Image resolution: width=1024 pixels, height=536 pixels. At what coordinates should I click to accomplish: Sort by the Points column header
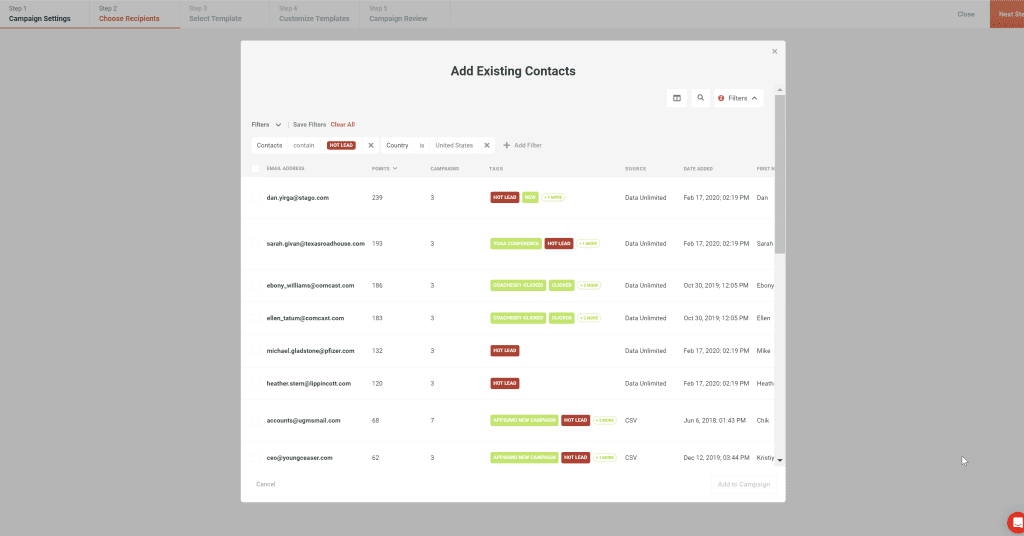pyautogui.click(x=384, y=168)
